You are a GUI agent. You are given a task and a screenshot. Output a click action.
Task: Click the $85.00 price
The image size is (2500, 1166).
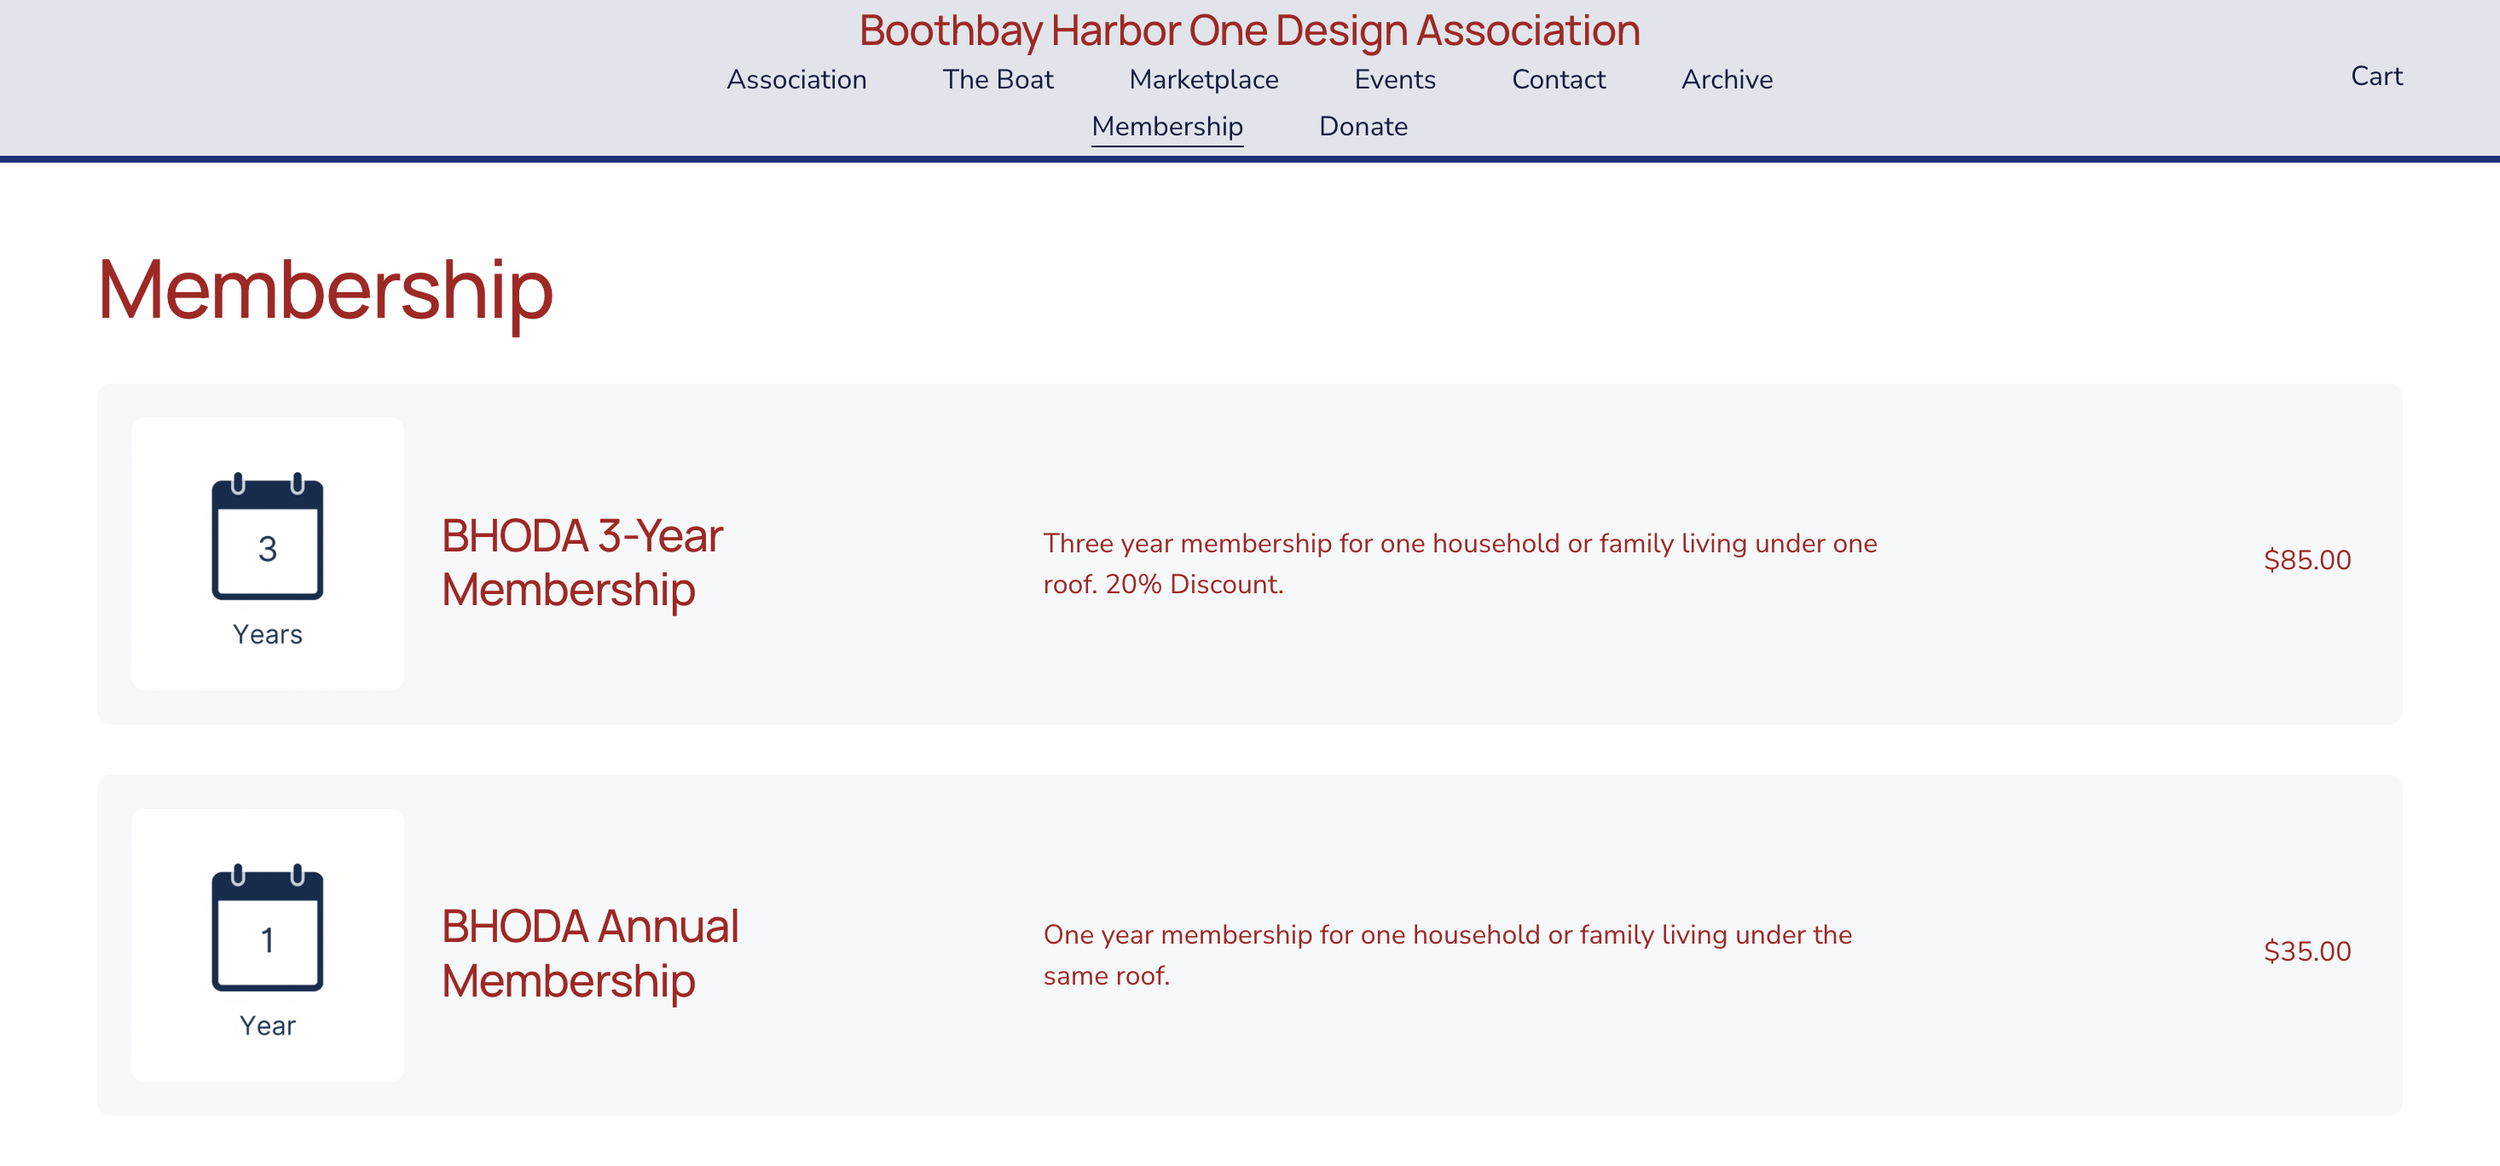2307,560
